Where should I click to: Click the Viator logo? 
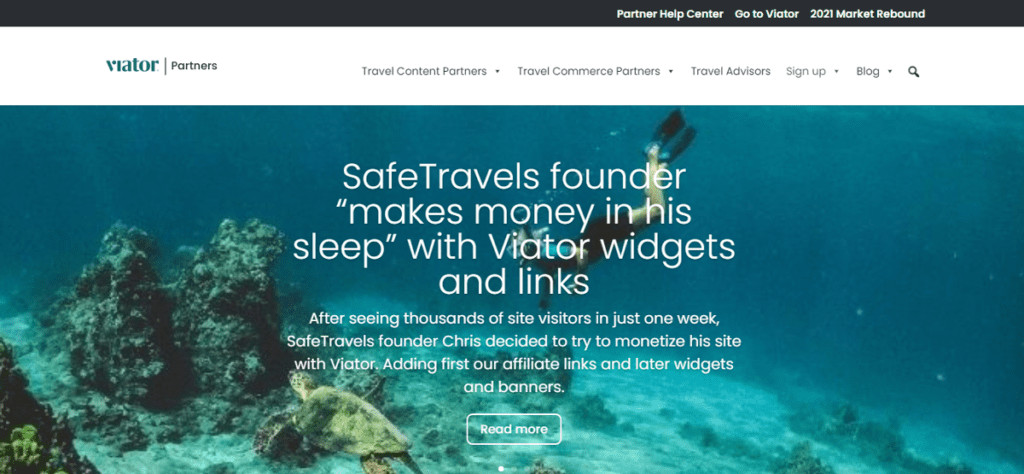click(132, 65)
